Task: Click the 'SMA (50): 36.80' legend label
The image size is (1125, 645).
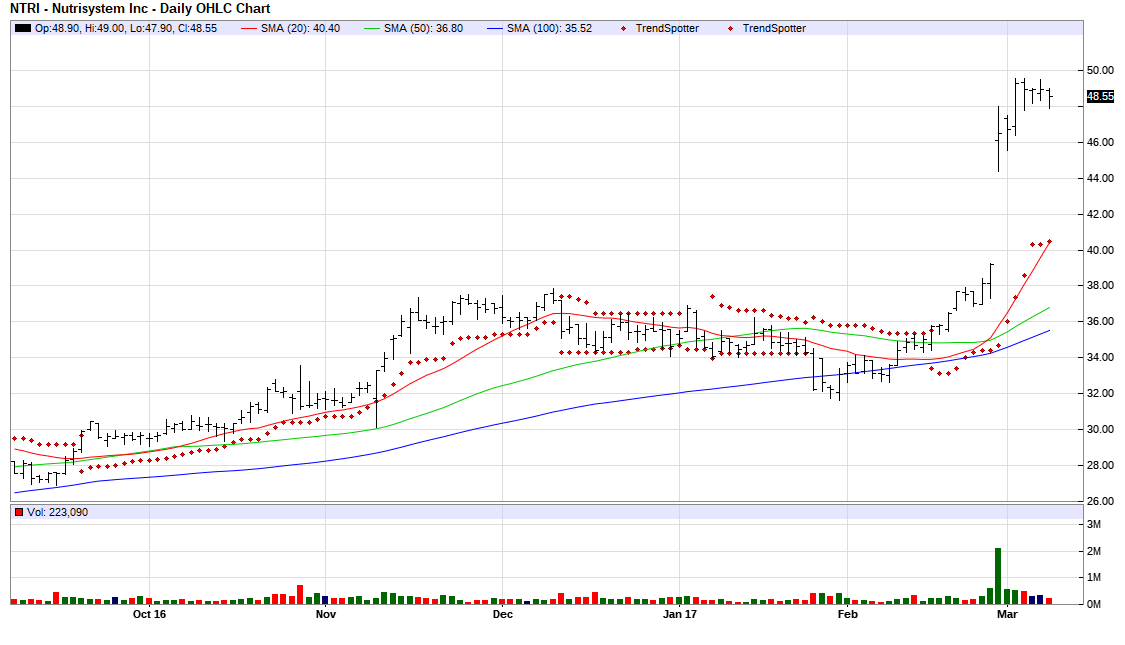Action: (423, 29)
